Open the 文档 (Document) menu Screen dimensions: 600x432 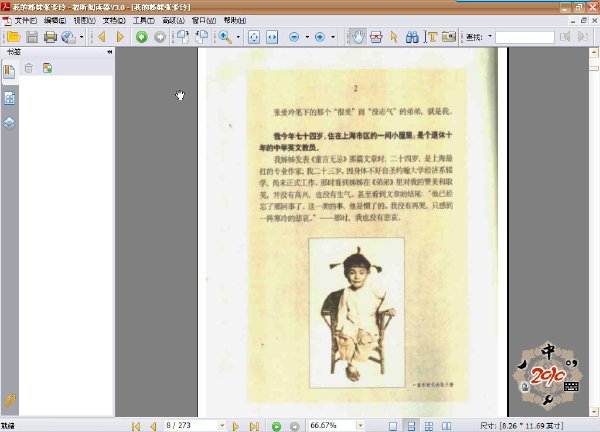click(114, 20)
